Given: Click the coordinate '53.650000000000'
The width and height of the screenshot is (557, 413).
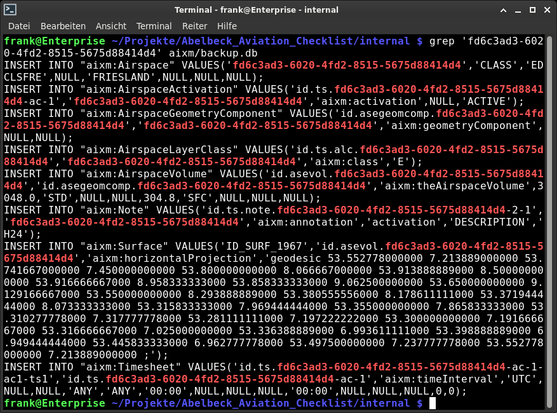Looking at the screenshot, I should [477, 283].
